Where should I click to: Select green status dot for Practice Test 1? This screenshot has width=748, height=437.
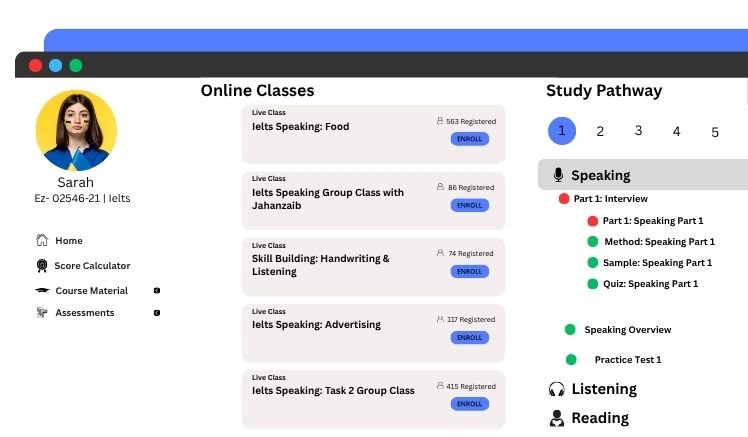[x=571, y=360]
